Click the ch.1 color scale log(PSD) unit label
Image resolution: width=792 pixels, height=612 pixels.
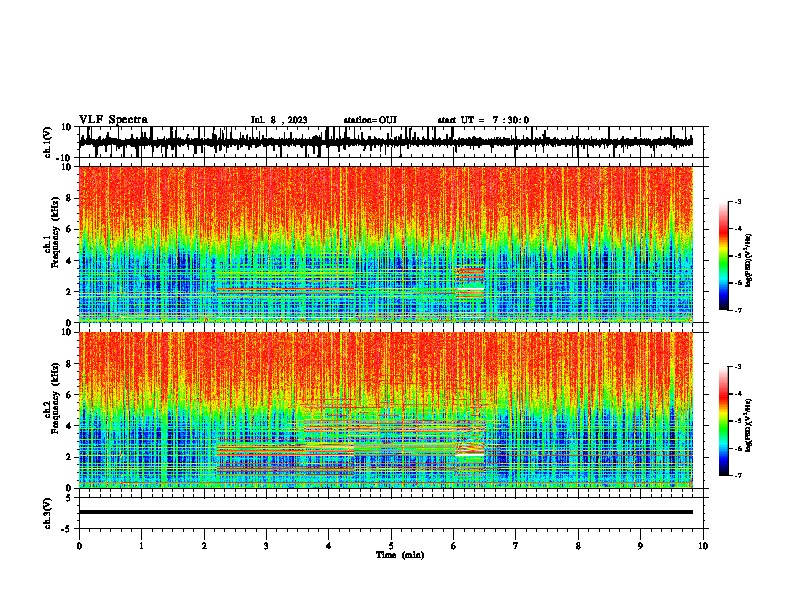point(749,260)
